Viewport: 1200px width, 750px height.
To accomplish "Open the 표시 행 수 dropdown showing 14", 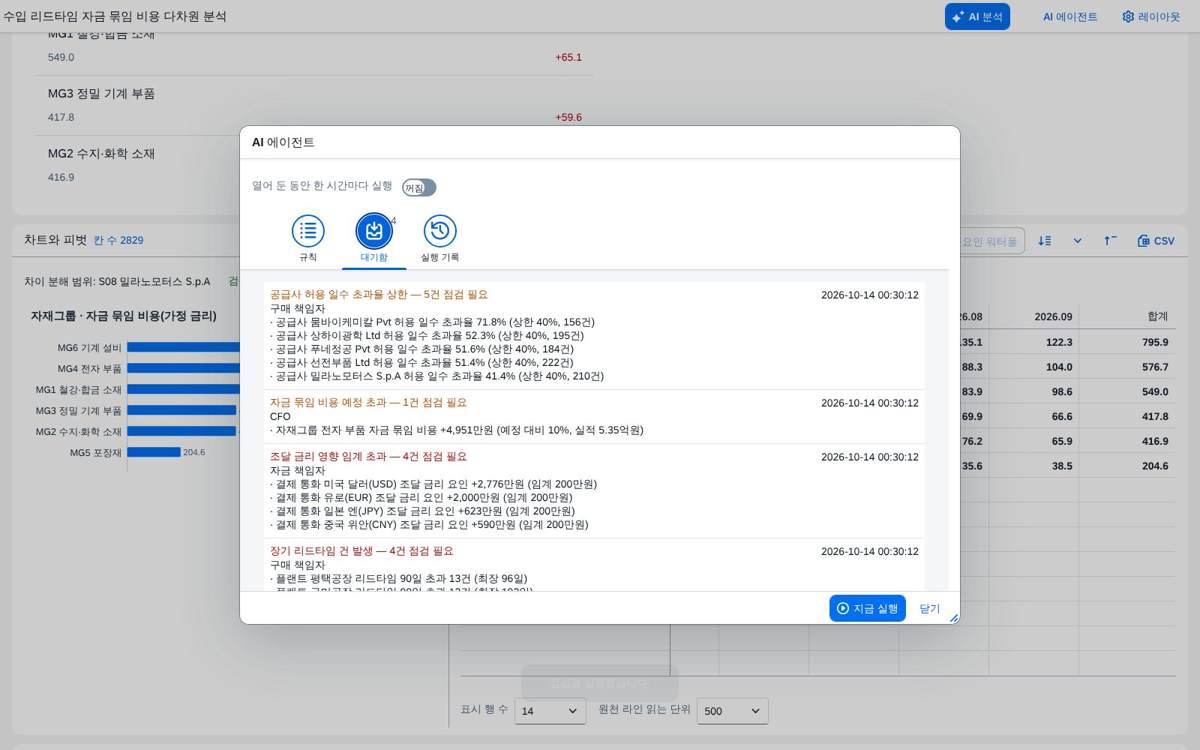I will pyautogui.click(x=550, y=711).
